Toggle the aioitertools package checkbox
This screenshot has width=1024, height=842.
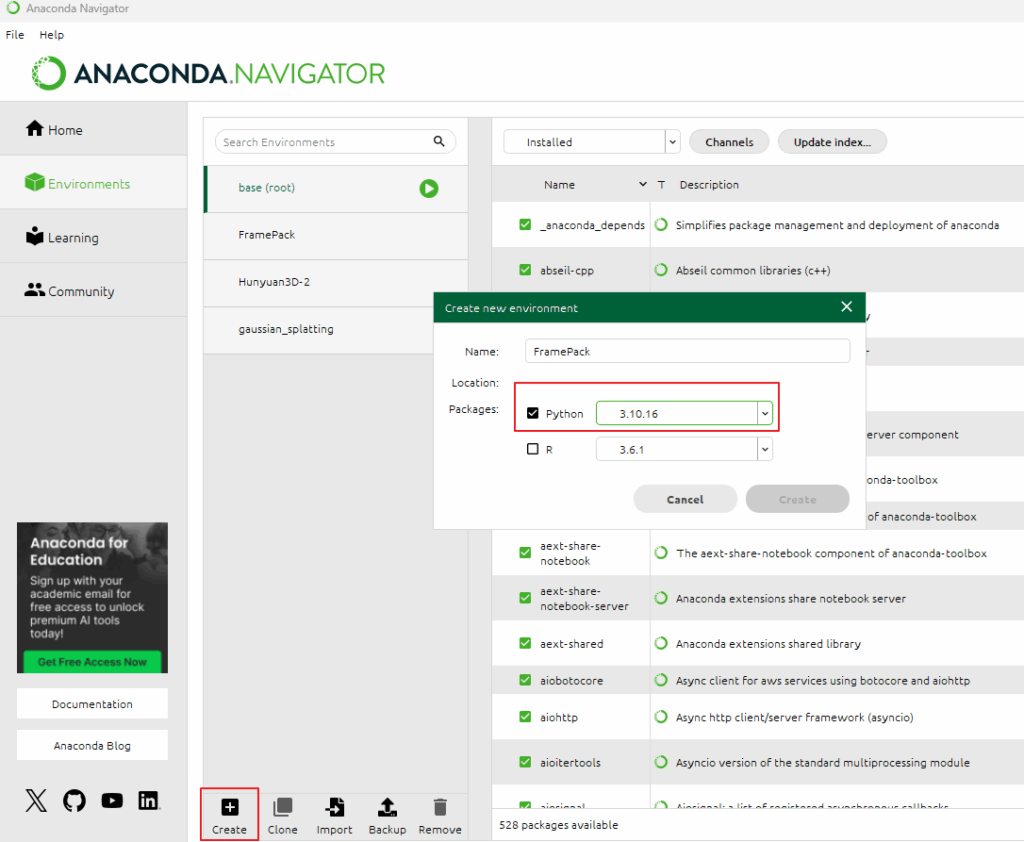(525, 762)
